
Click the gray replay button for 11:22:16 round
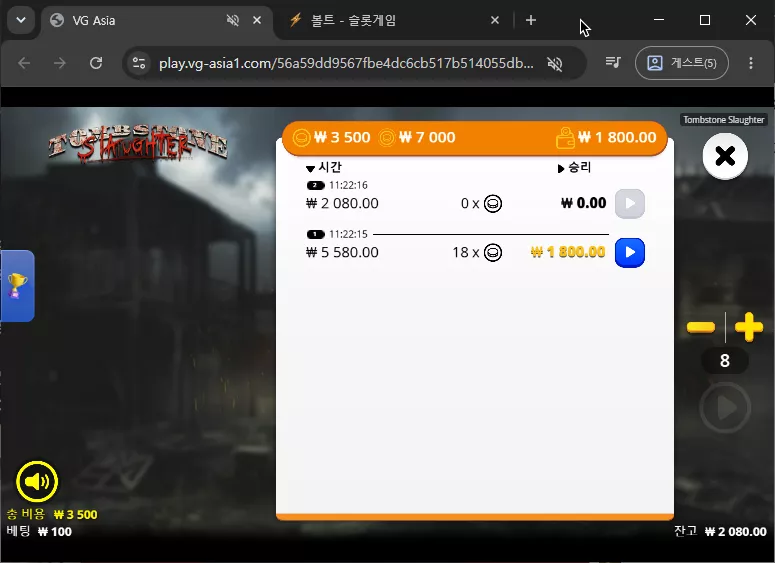630,204
